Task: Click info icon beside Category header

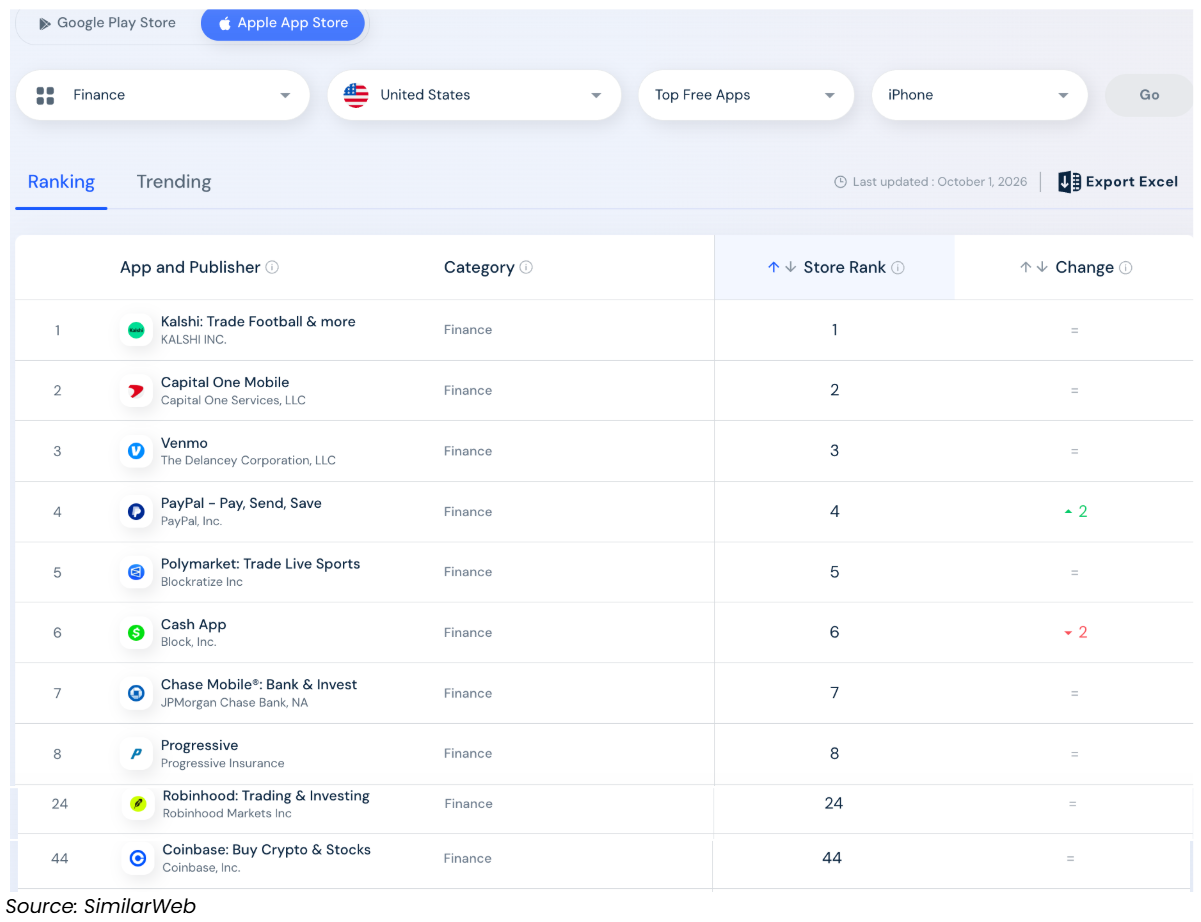Action: 526,267
